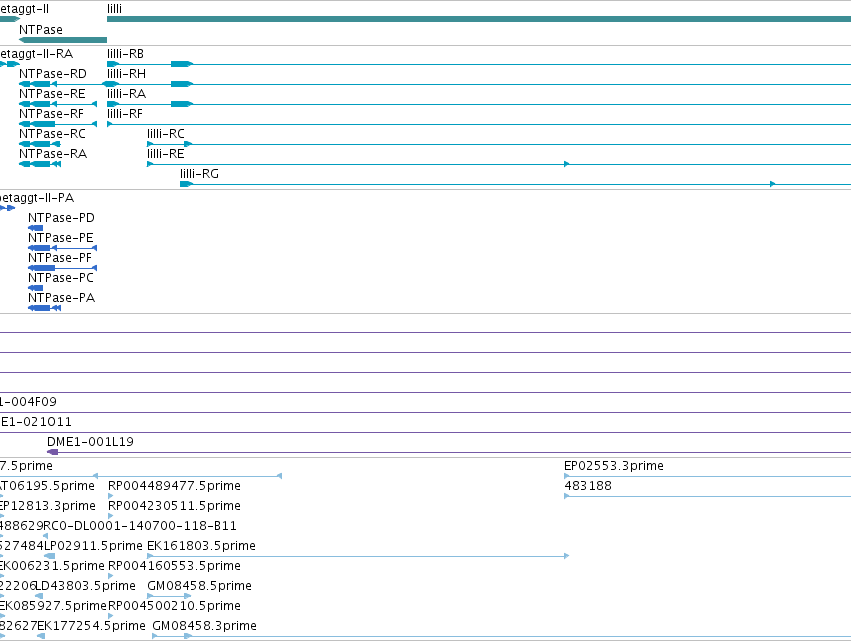This screenshot has width=851, height=641.
Task: Click the lilli-RB transcript label
Action: (125, 54)
